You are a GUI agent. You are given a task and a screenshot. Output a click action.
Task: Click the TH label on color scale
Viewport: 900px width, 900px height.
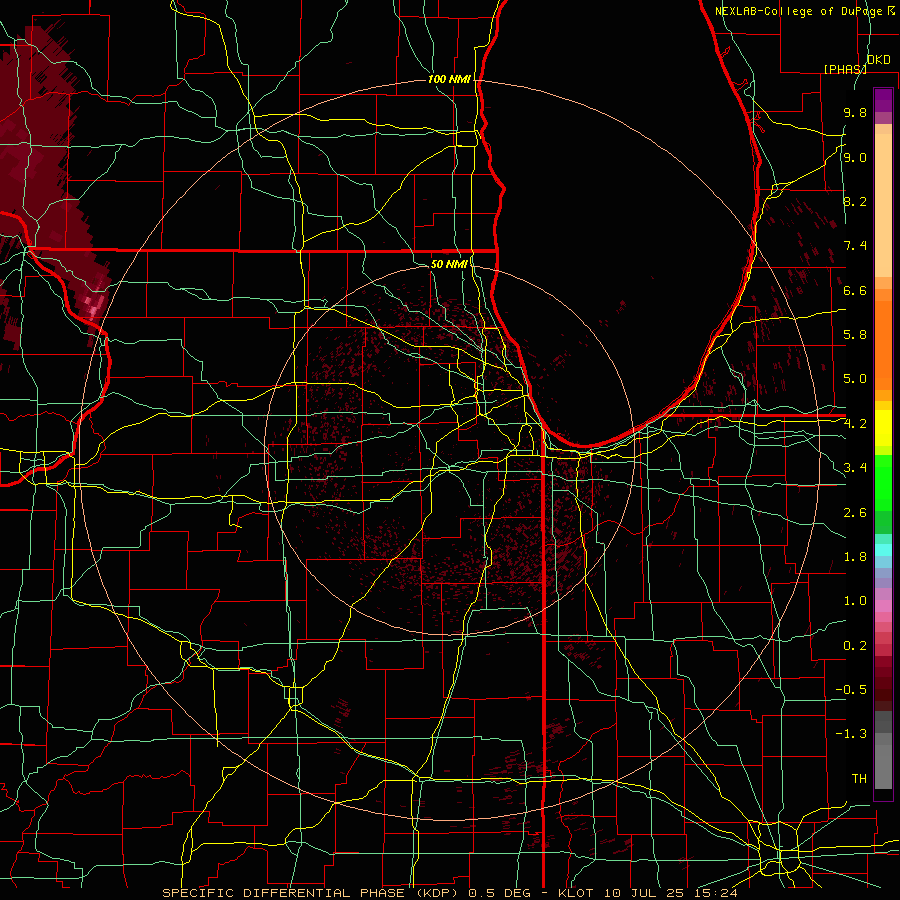(859, 779)
